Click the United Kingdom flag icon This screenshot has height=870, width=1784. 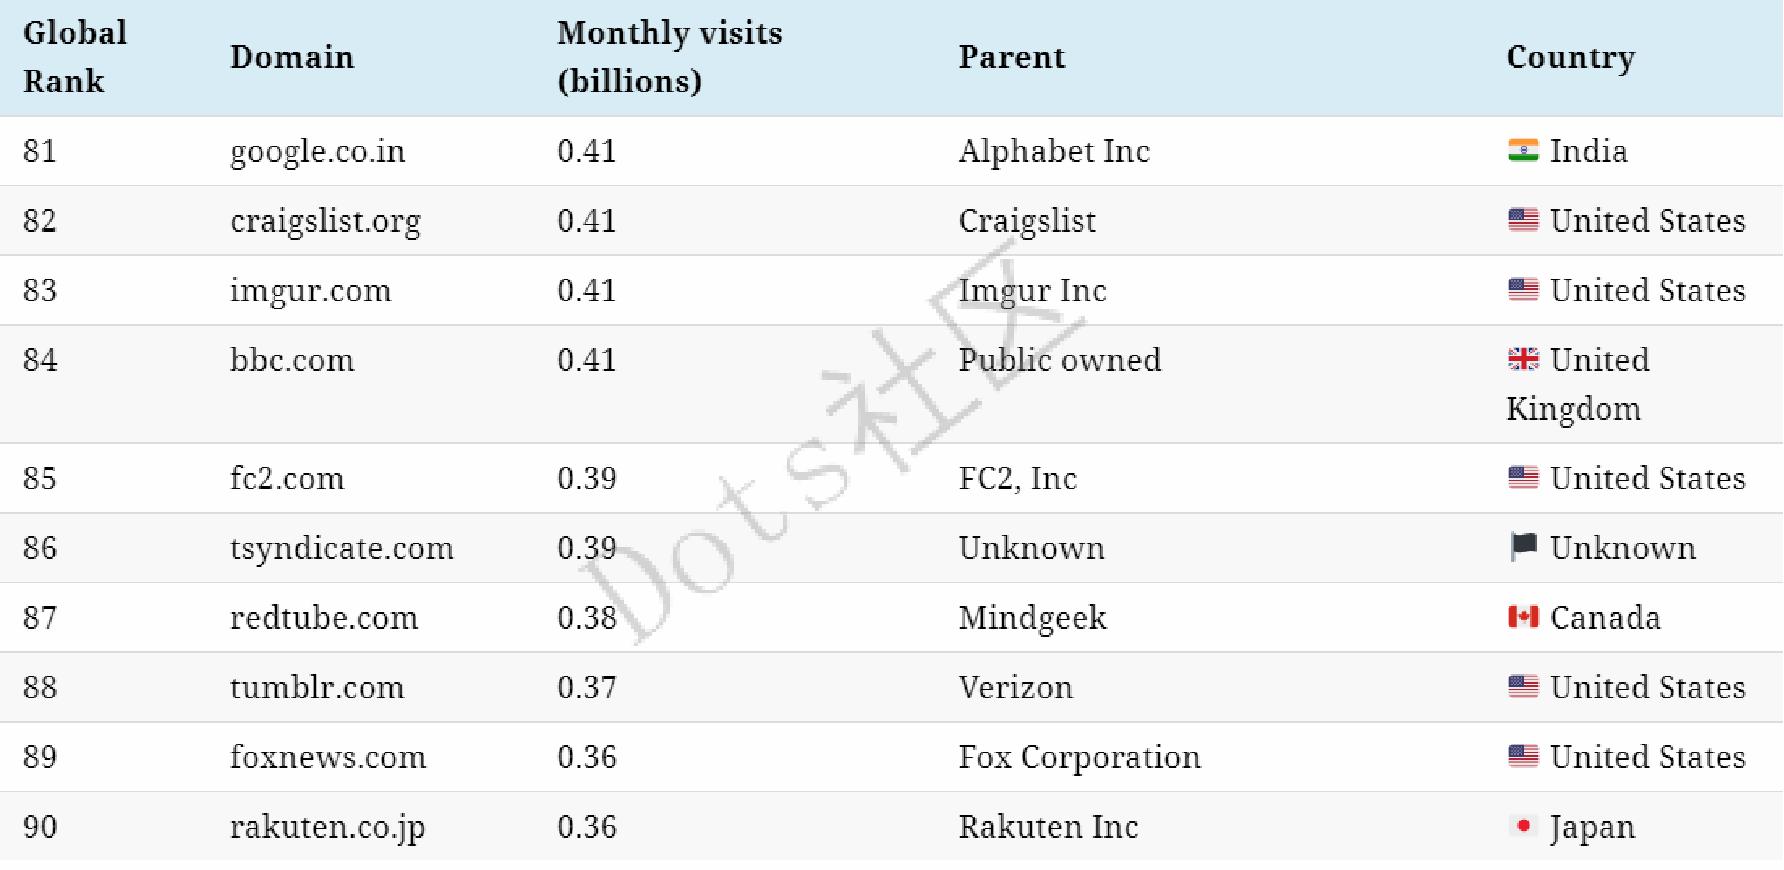coord(1523,359)
